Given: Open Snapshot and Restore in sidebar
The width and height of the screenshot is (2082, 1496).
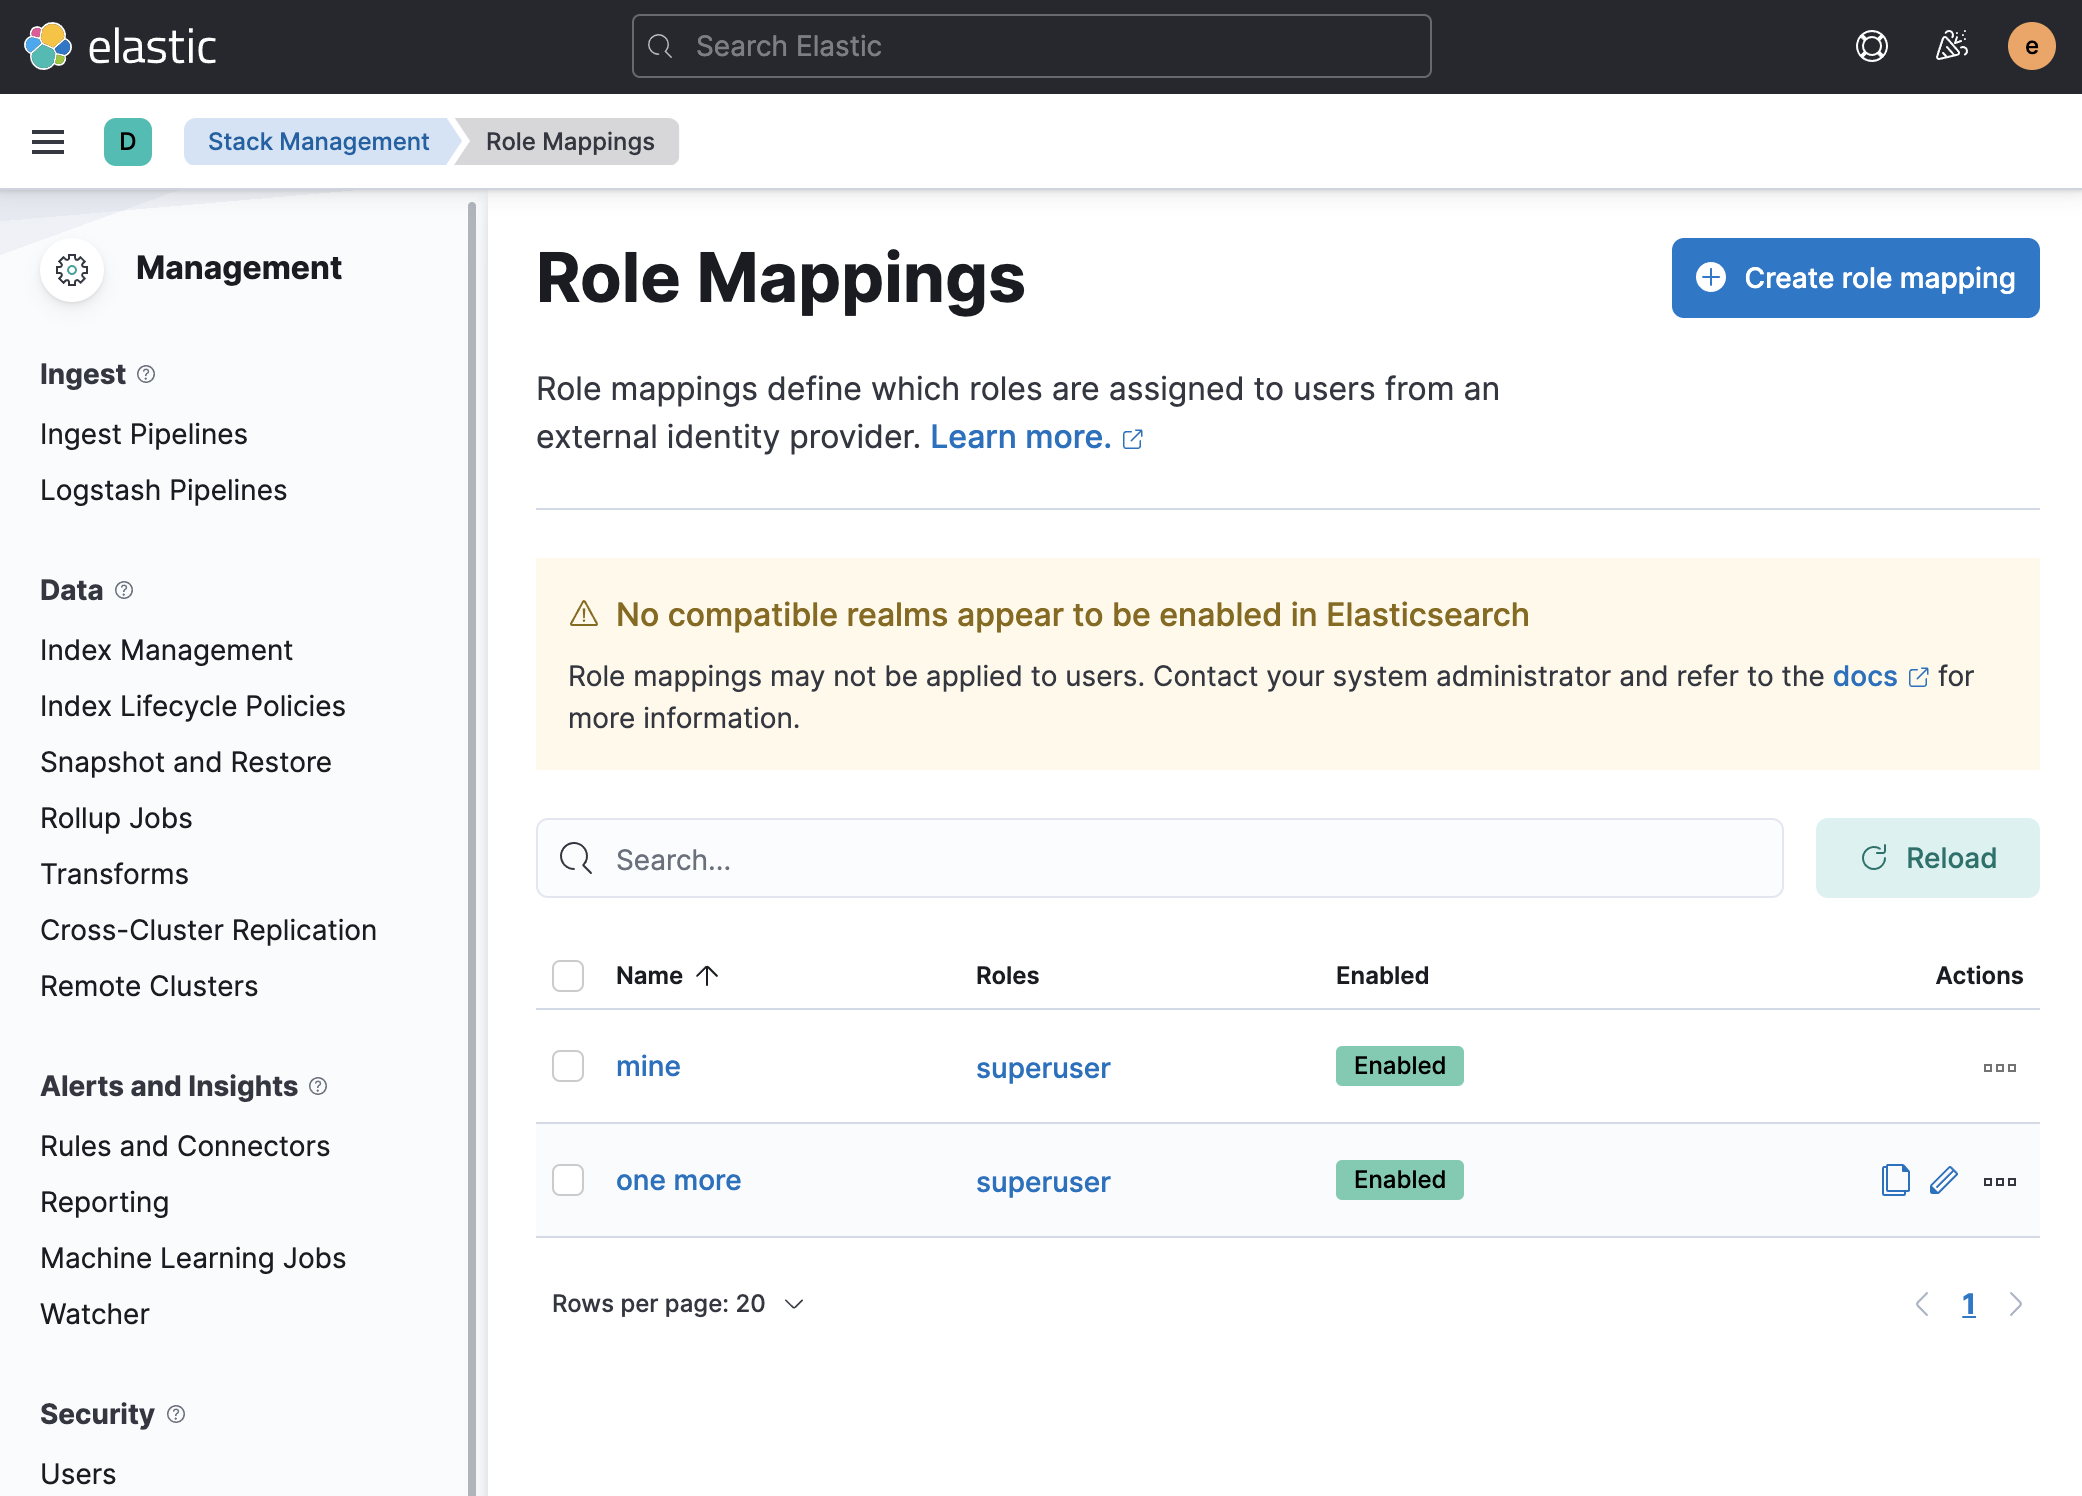Looking at the screenshot, I should pos(185,762).
